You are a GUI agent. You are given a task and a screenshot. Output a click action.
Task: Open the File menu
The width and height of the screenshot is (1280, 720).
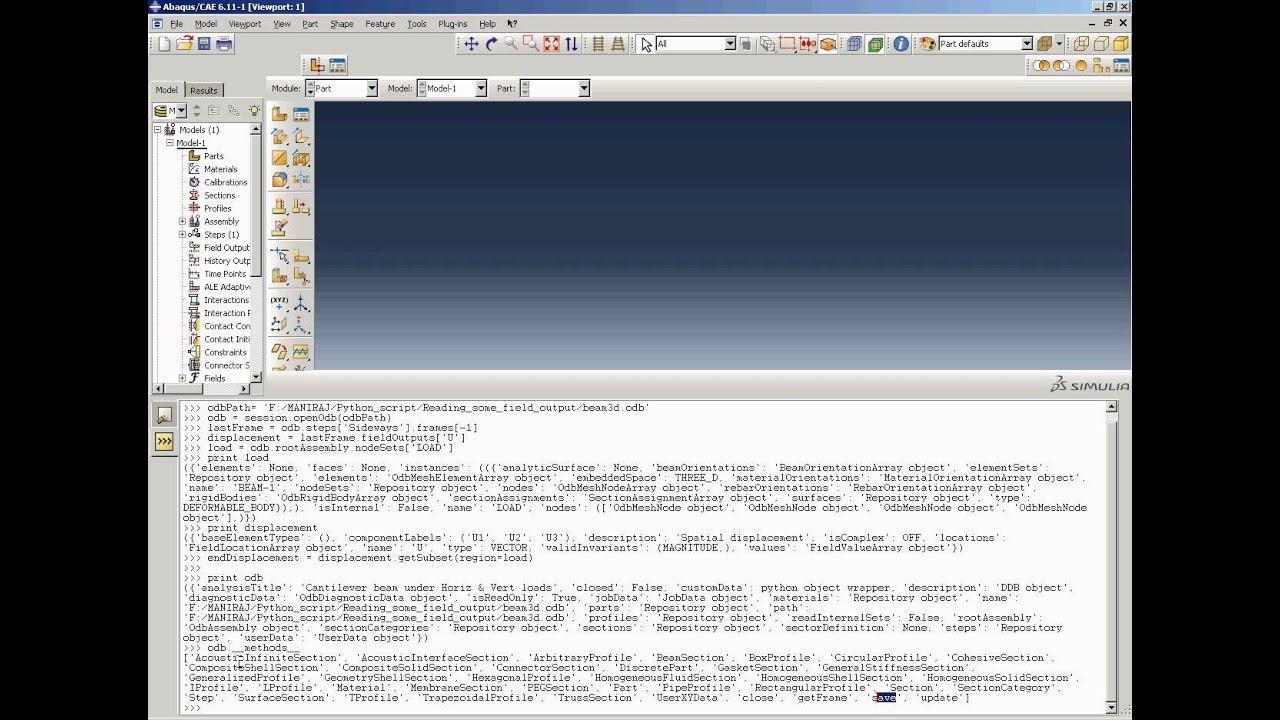(x=176, y=24)
